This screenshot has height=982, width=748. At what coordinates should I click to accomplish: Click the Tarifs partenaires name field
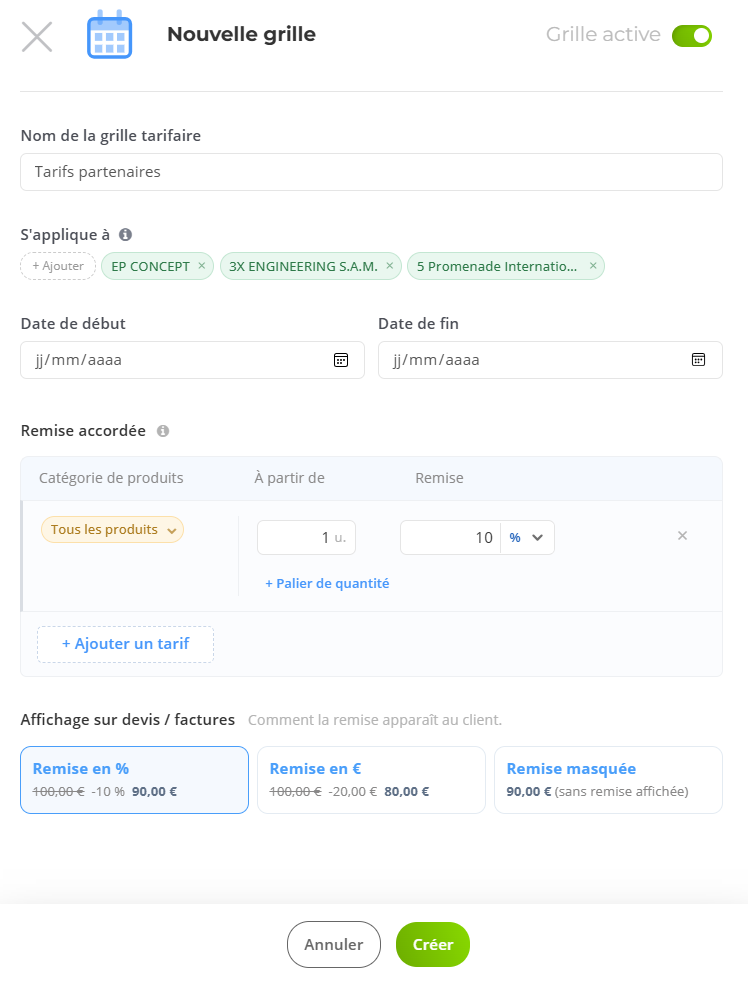371,172
